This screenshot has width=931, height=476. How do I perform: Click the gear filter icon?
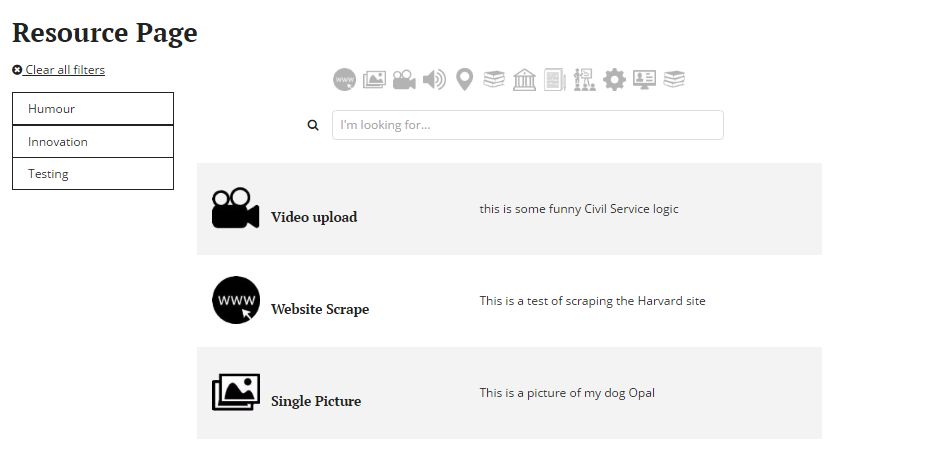[x=614, y=80]
